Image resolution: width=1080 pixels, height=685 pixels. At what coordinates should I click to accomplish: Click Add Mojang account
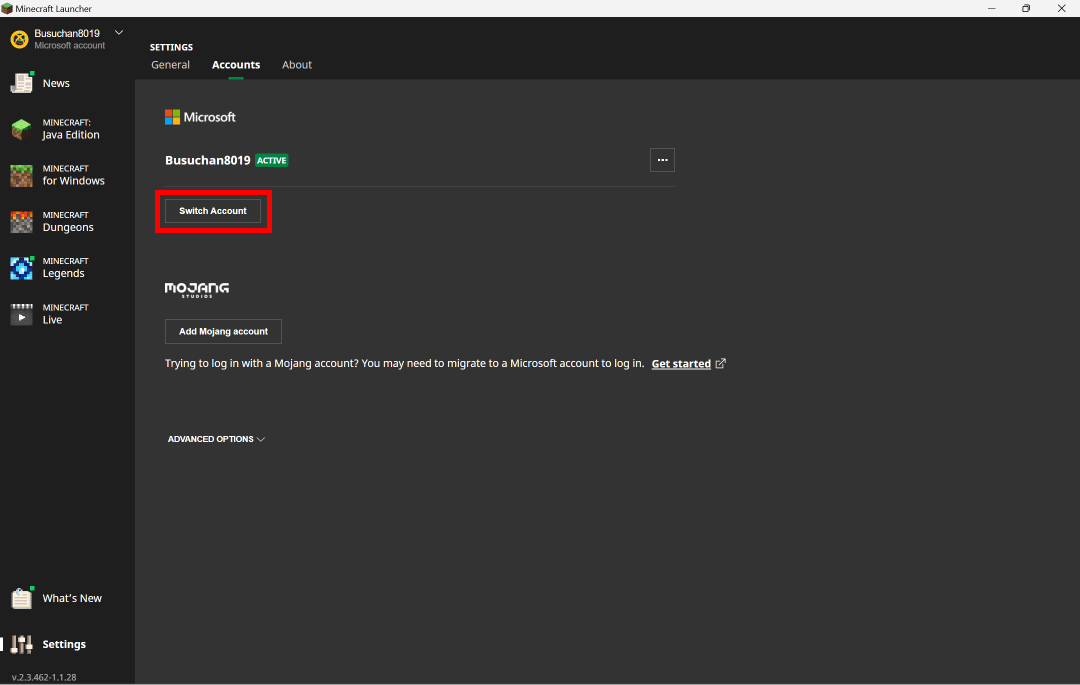point(223,331)
